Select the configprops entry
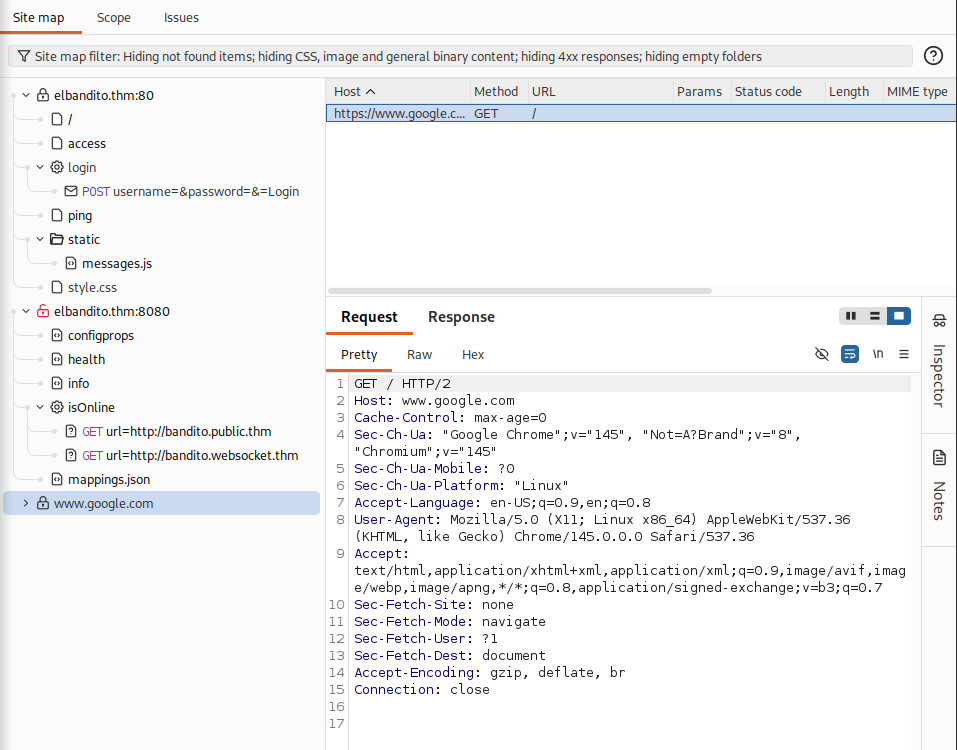 [101, 335]
